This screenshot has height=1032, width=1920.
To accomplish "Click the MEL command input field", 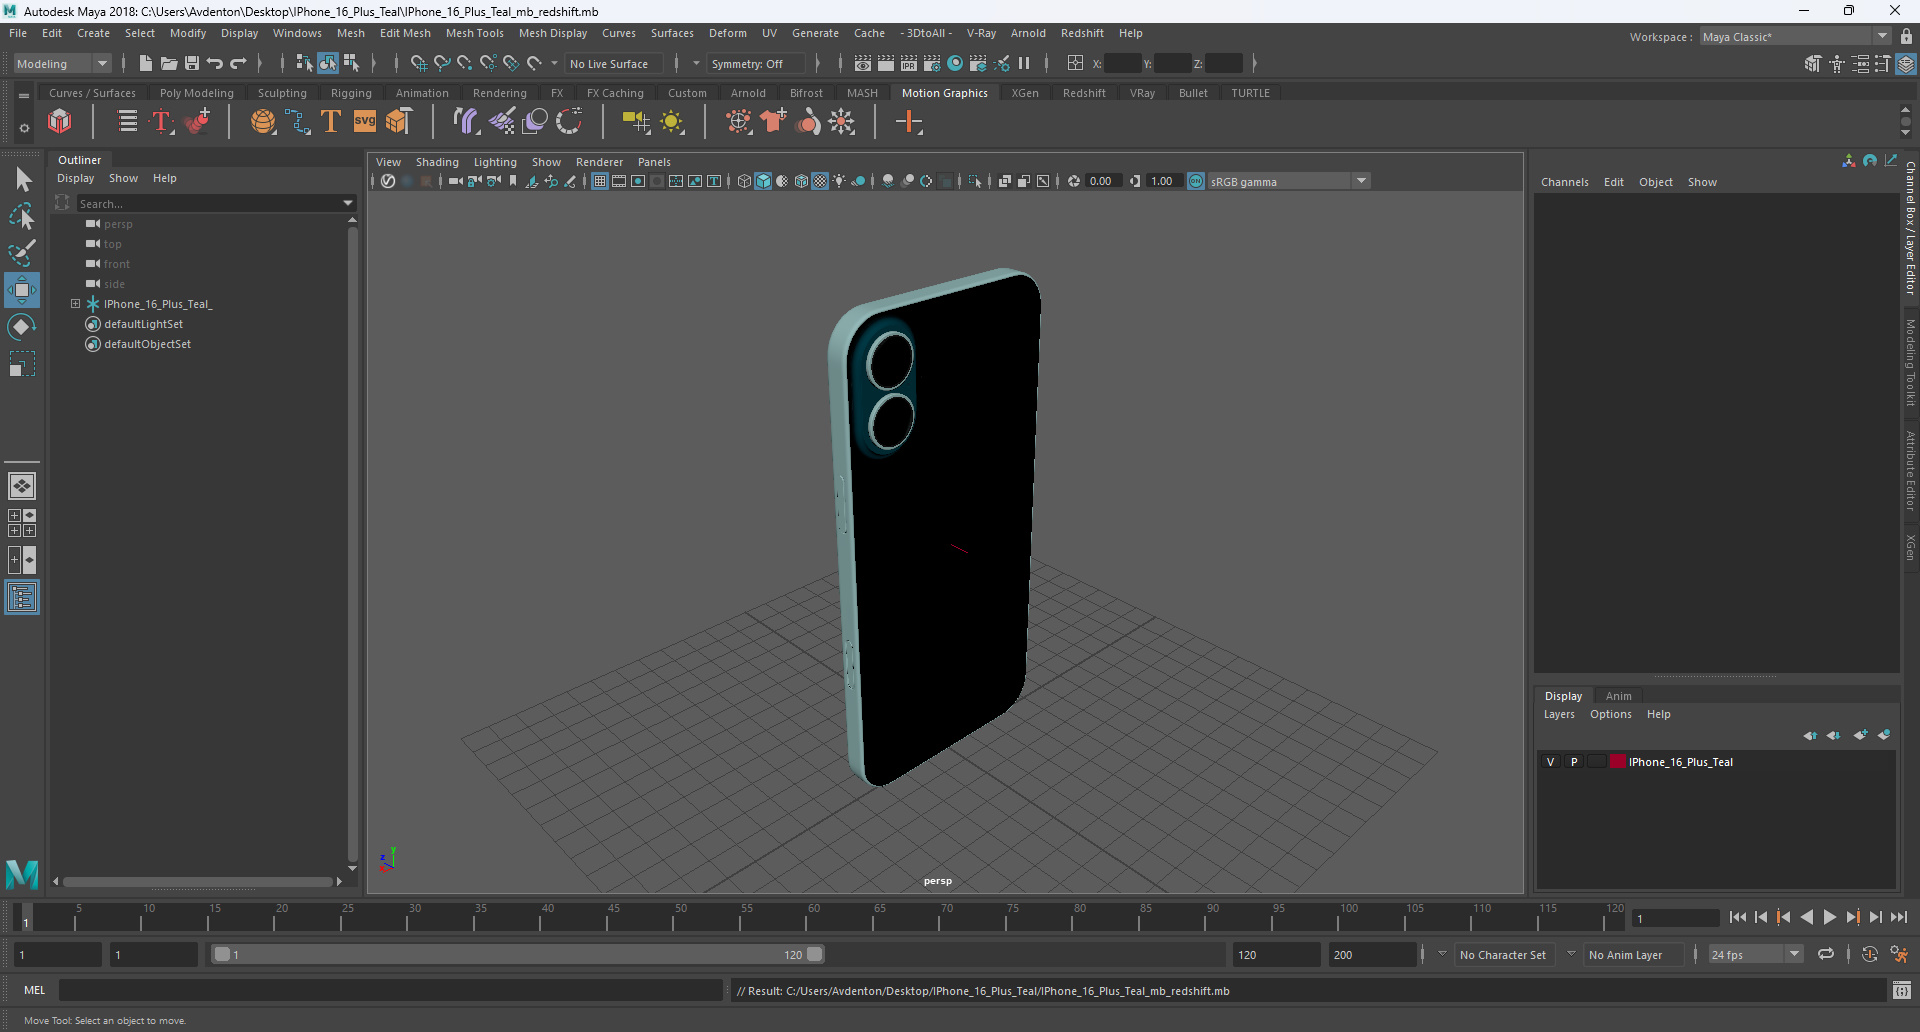I will click(390, 990).
